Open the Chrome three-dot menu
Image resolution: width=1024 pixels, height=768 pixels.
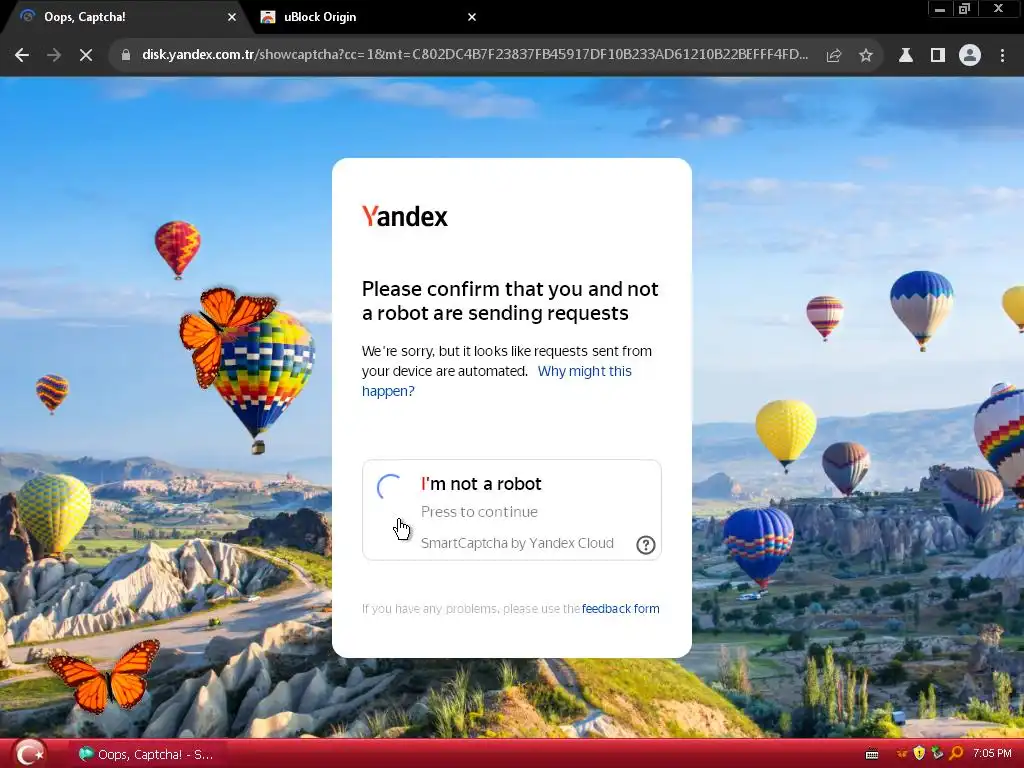click(1002, 56)
